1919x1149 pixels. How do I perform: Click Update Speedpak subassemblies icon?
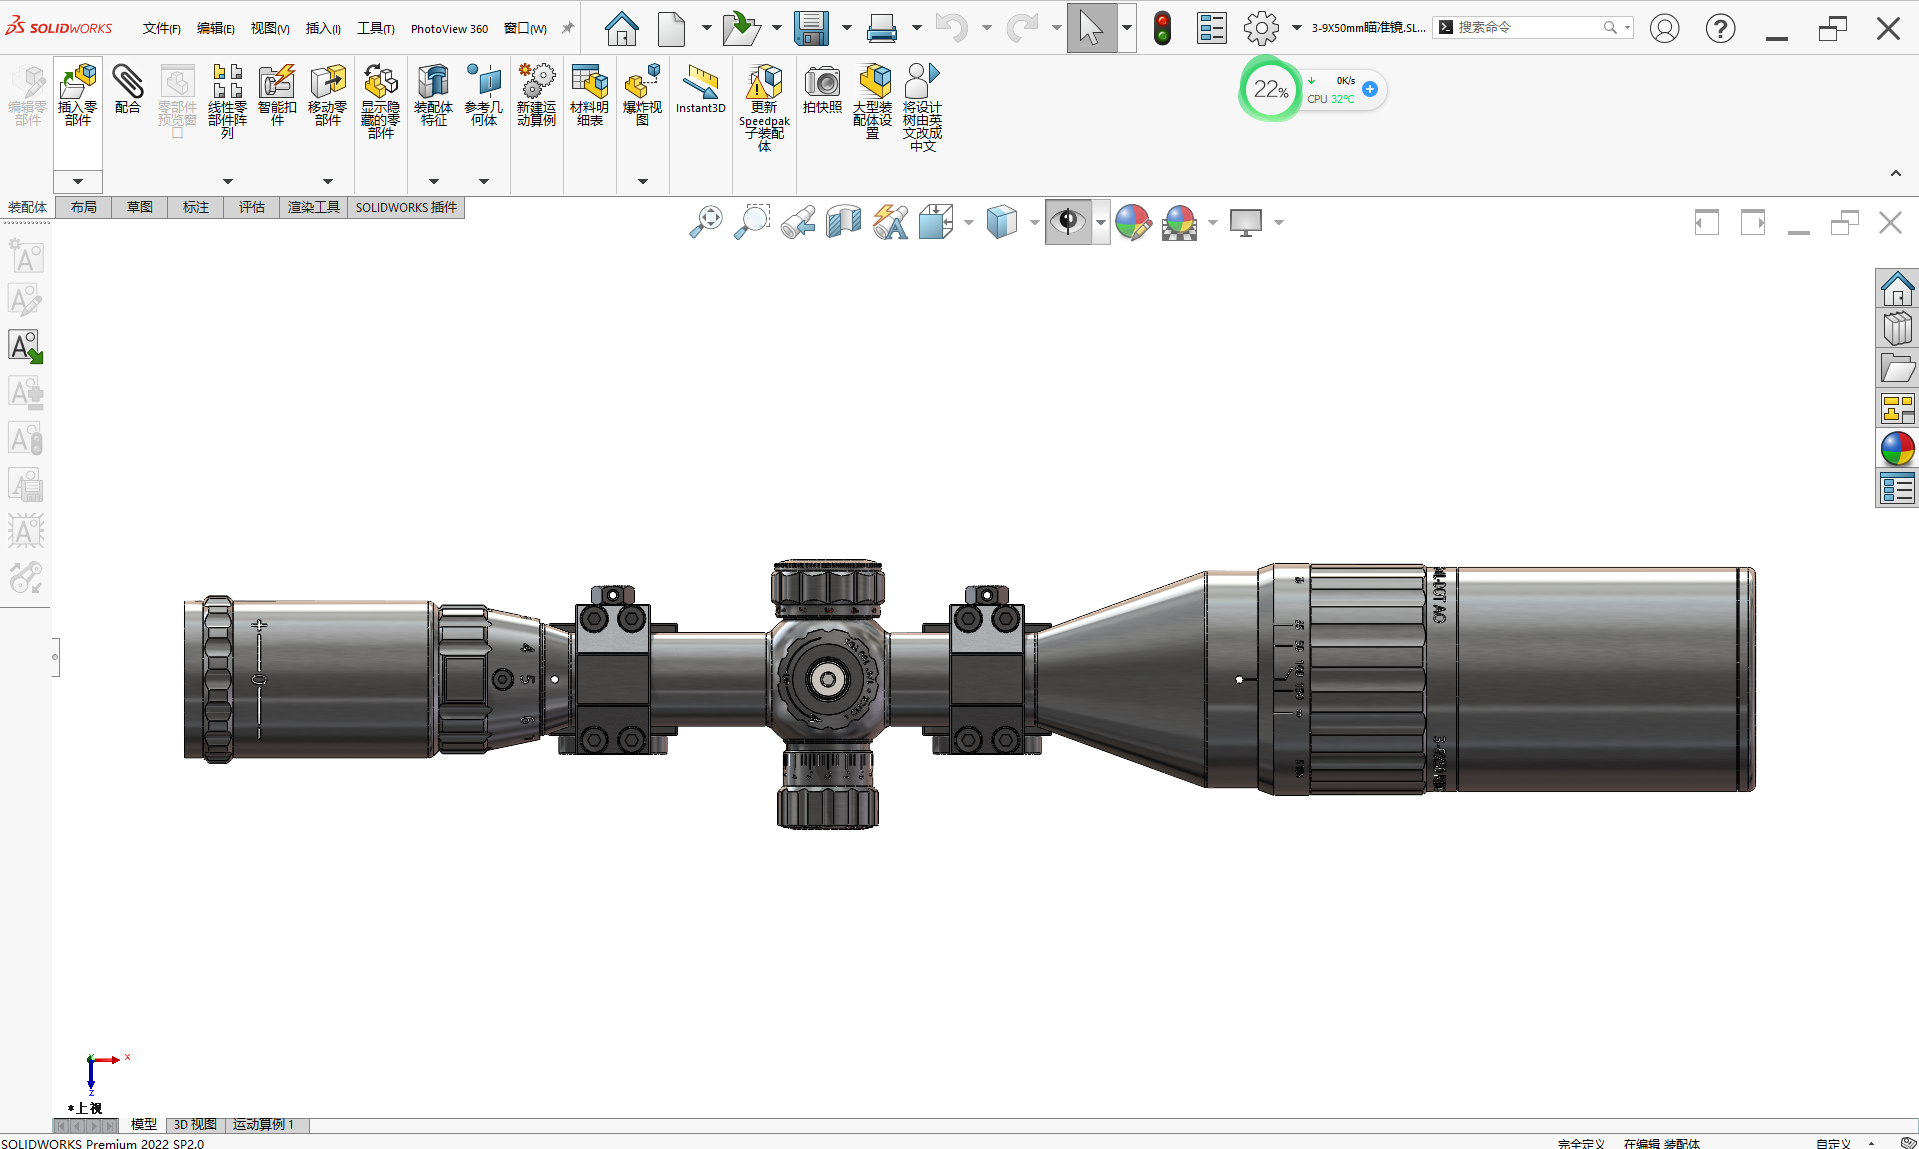[x=764, y=107]
